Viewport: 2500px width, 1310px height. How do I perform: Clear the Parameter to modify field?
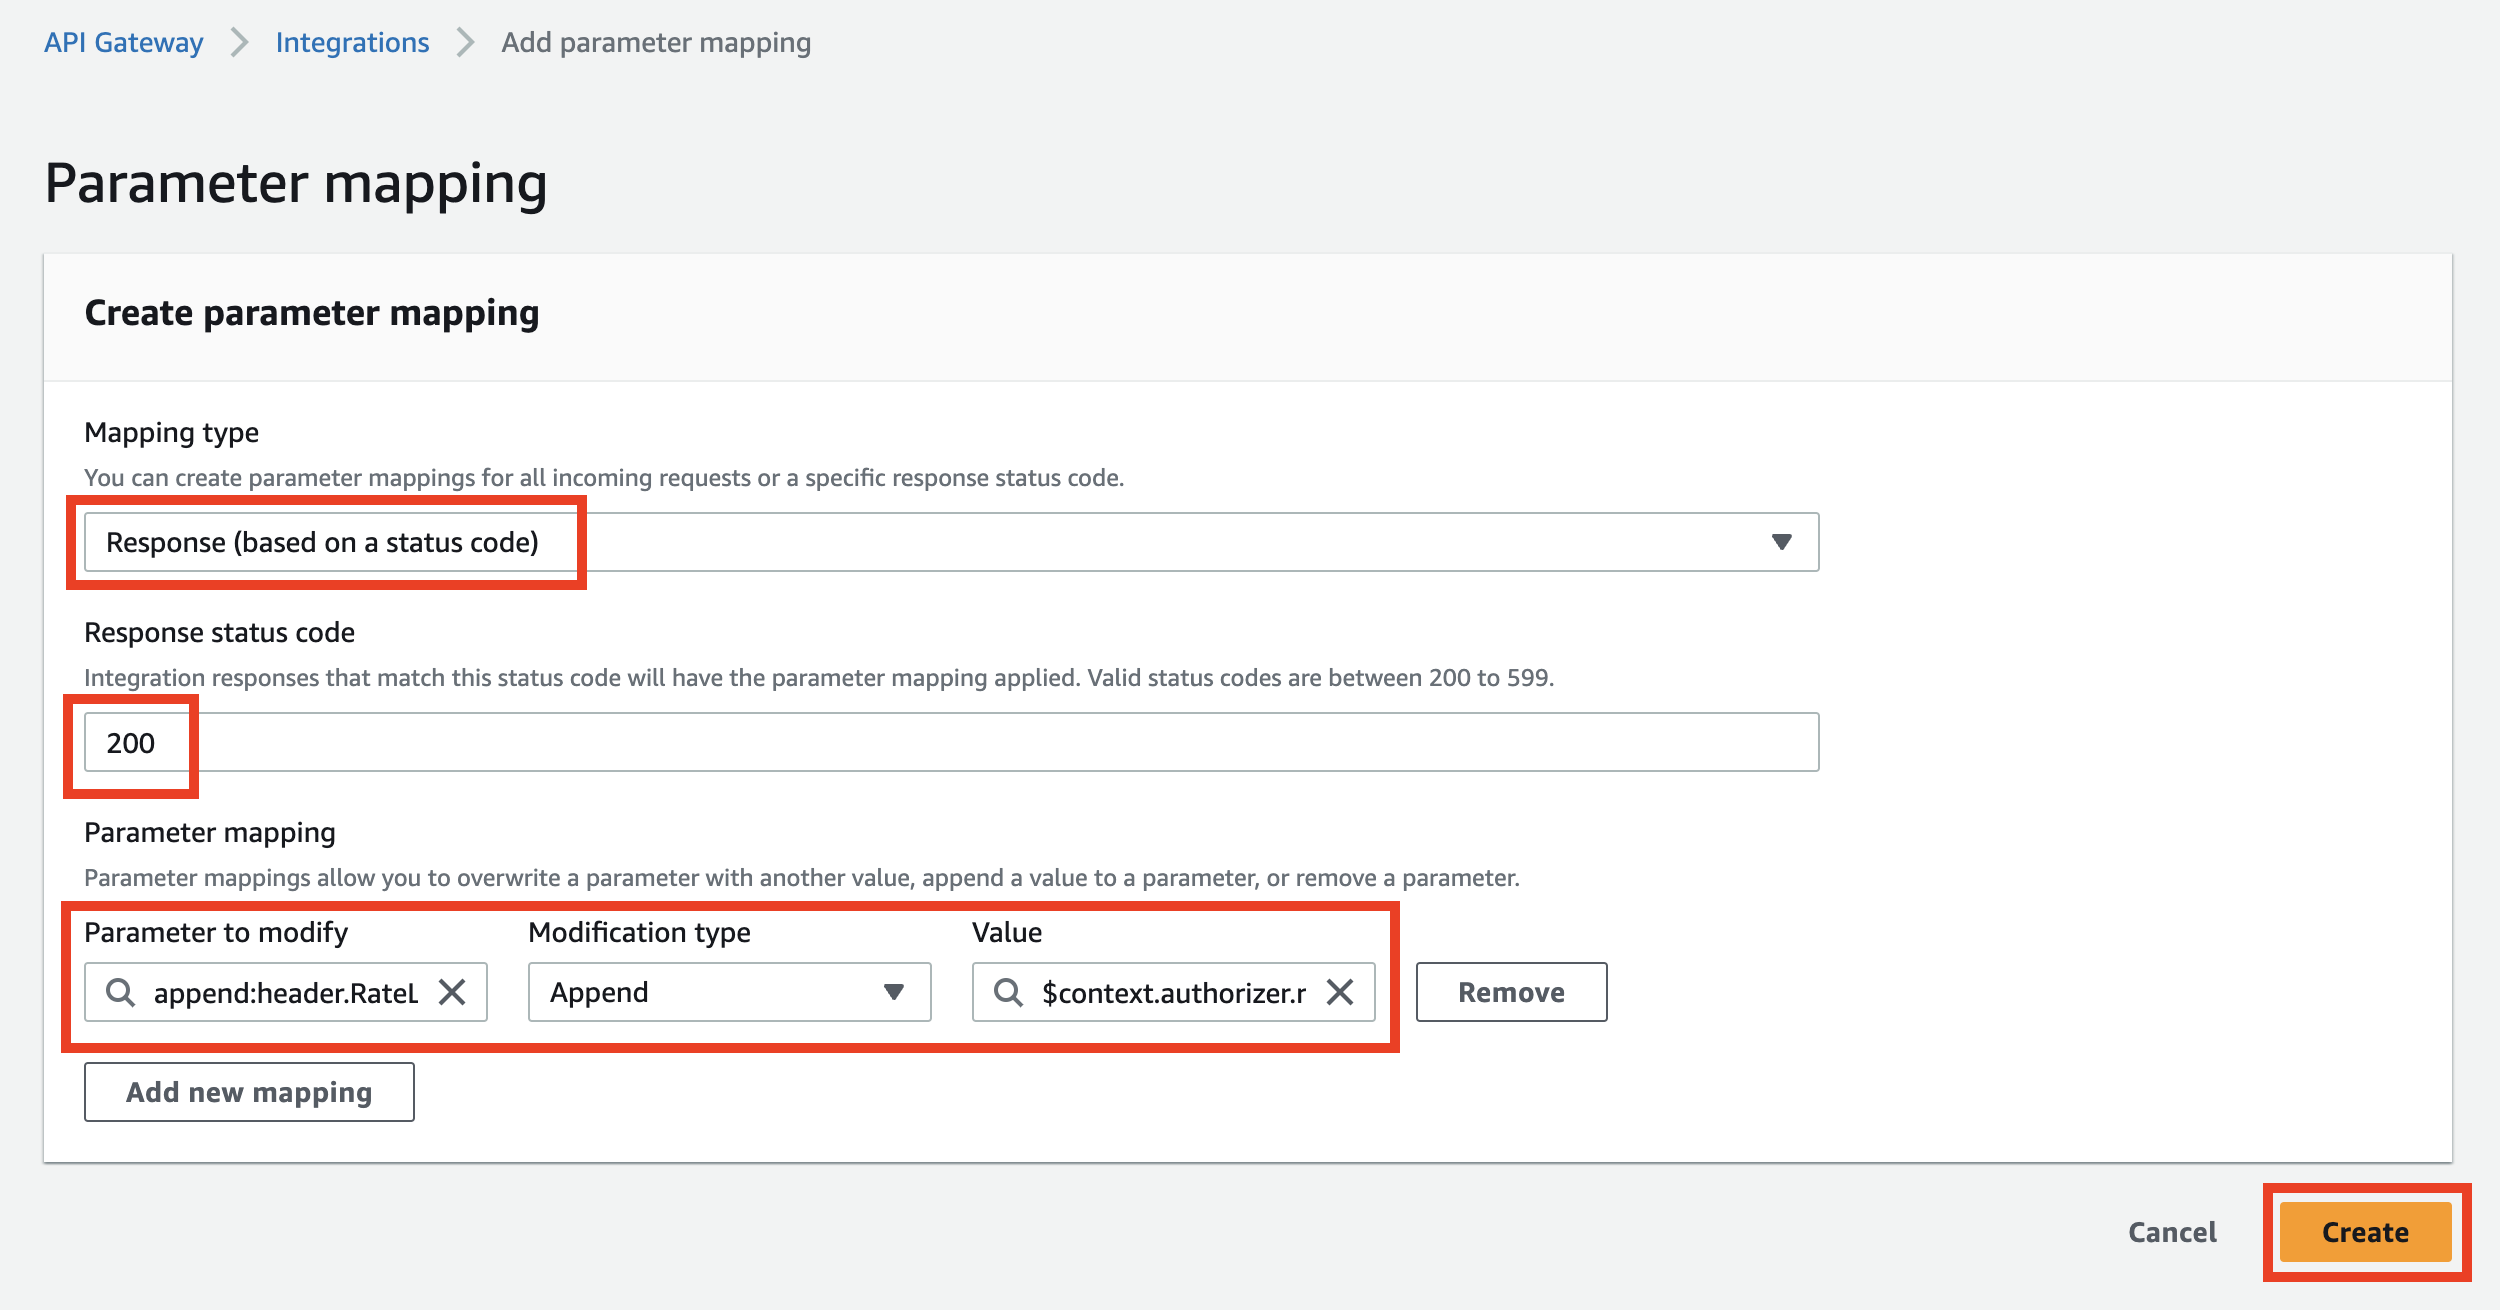click(x=452, y=992)
